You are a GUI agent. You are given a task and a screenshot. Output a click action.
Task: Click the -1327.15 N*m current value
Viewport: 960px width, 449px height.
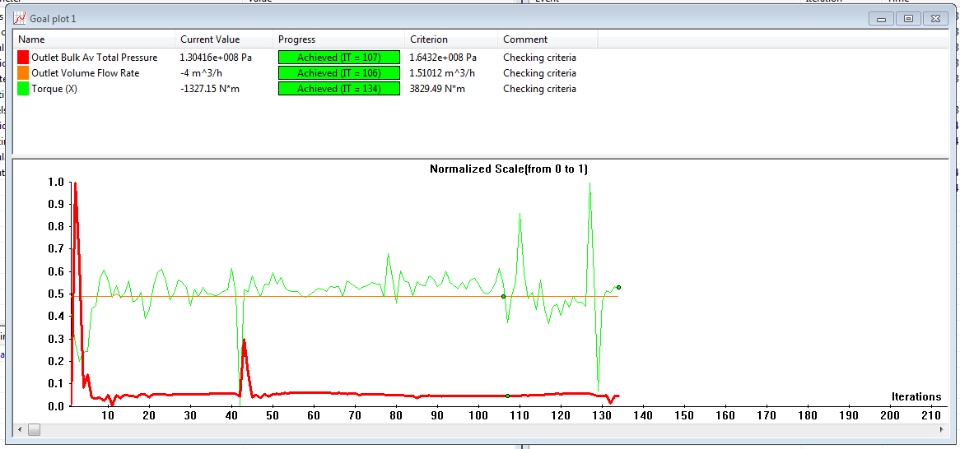(x=209, y=89)
